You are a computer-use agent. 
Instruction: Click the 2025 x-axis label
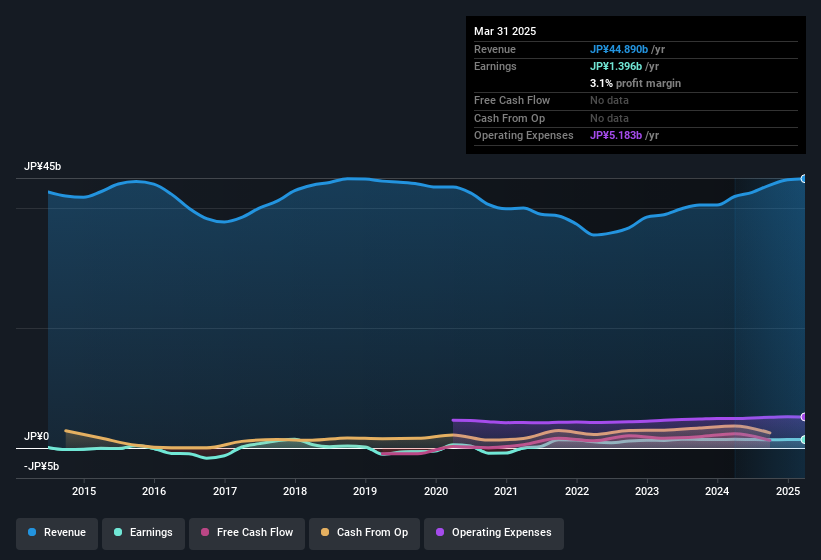tap(787, 491)
